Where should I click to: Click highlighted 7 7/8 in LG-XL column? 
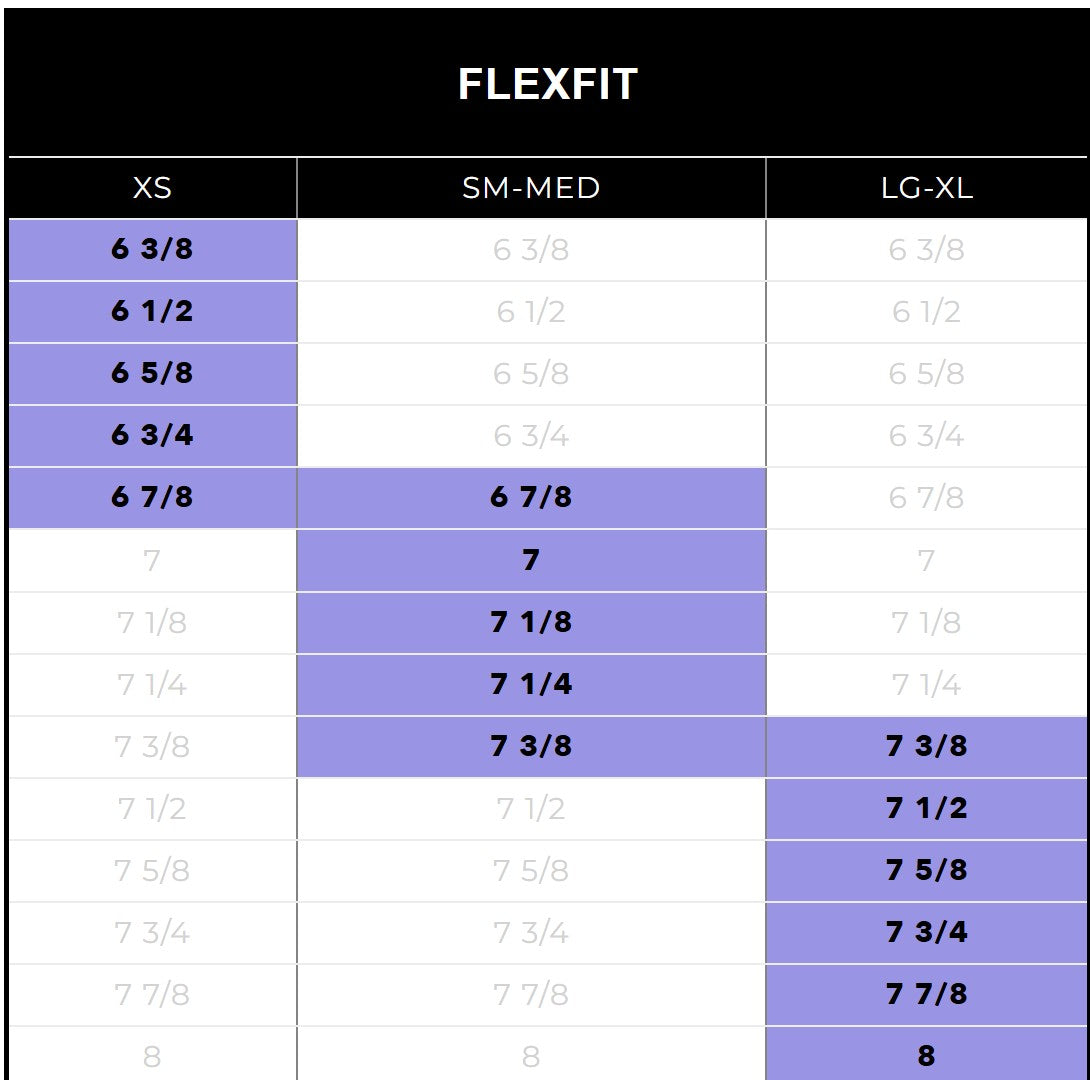[x=926, y=994]
